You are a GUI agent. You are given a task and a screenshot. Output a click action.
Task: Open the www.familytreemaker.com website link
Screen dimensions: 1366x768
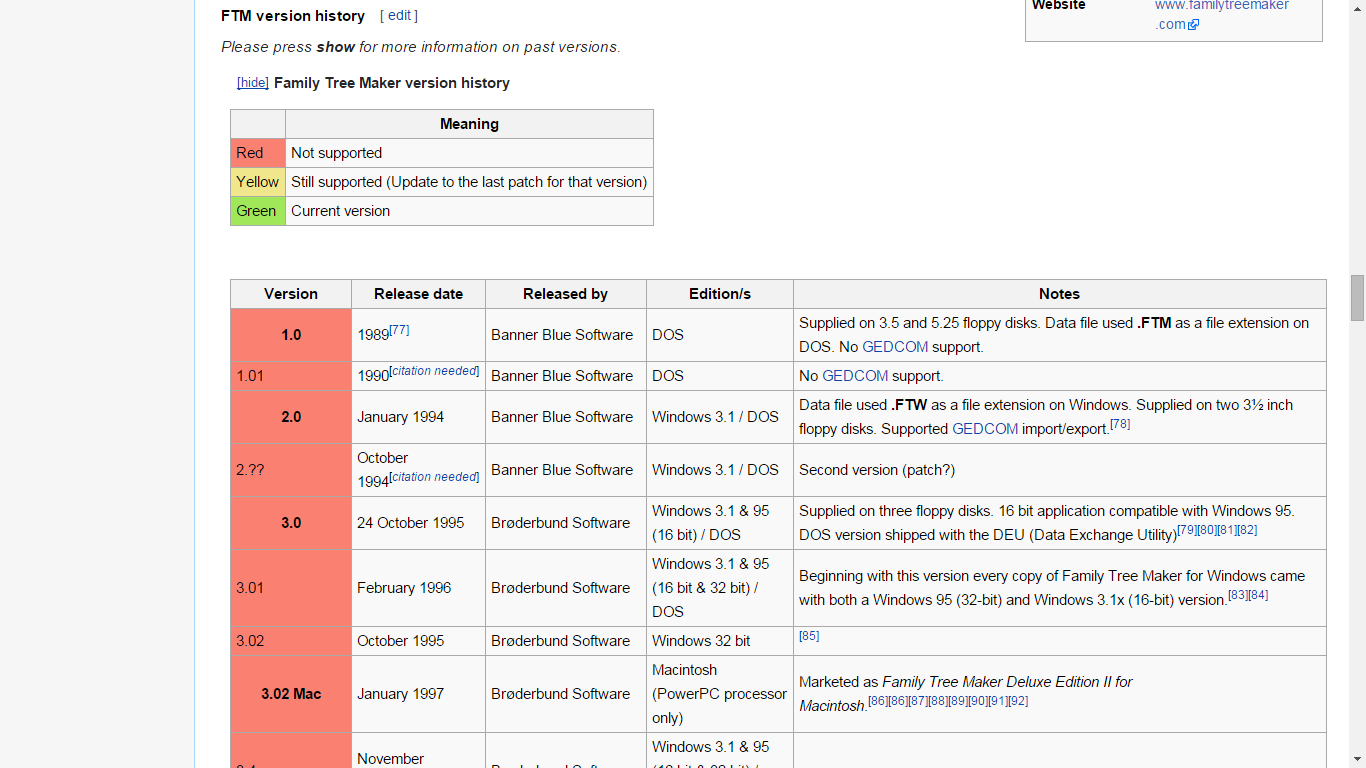[1221, 14]
